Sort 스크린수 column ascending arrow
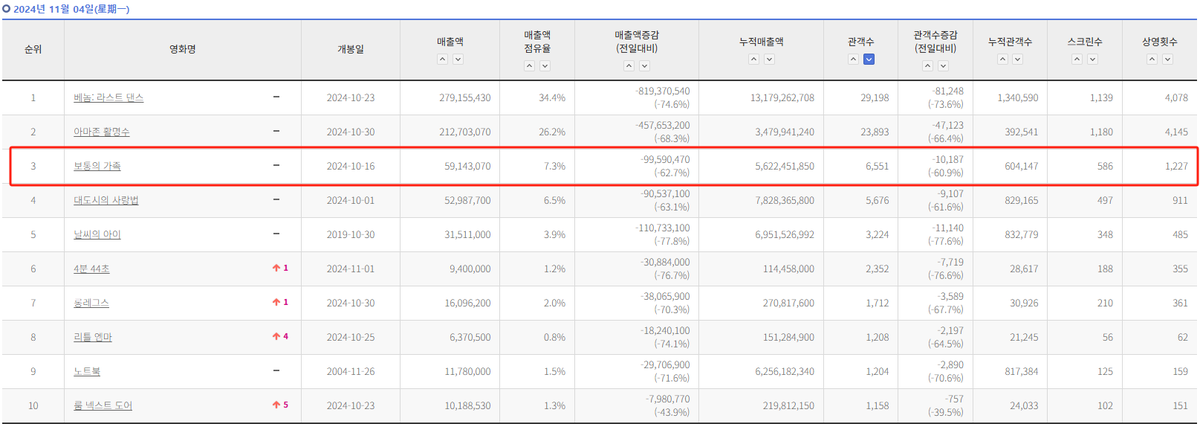 point(1076,59)
